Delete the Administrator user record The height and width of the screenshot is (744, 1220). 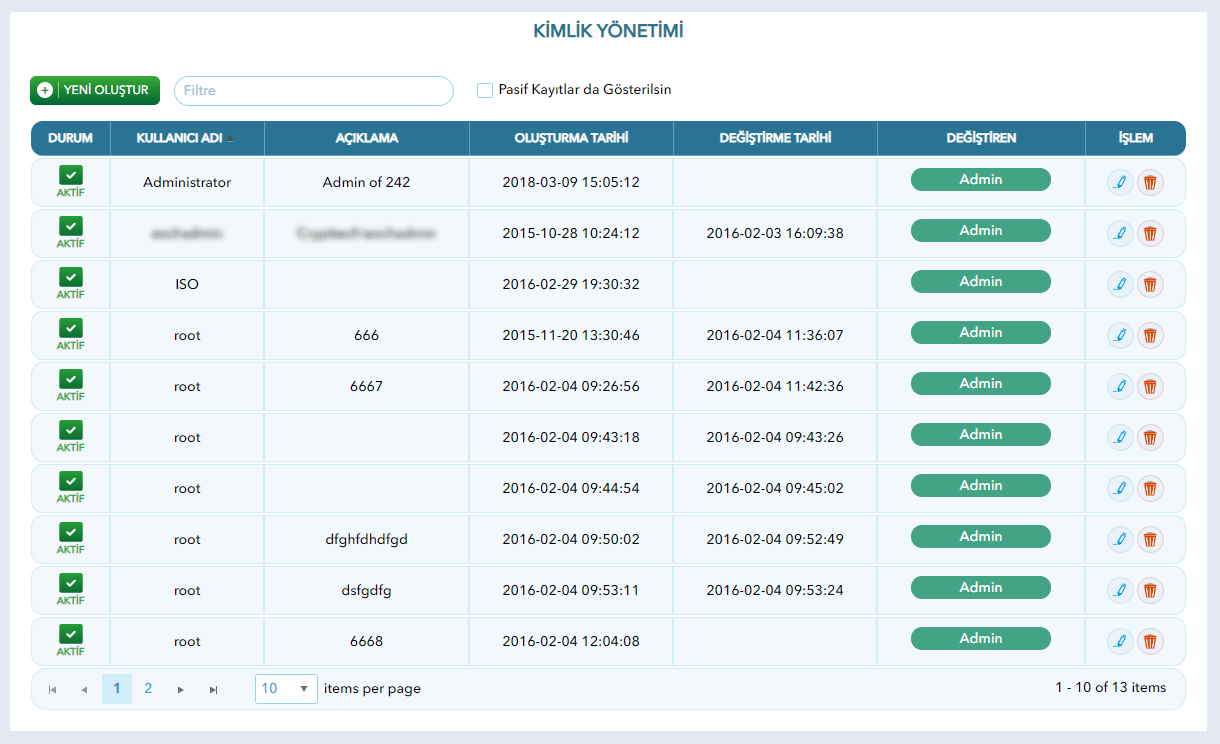1150,182
